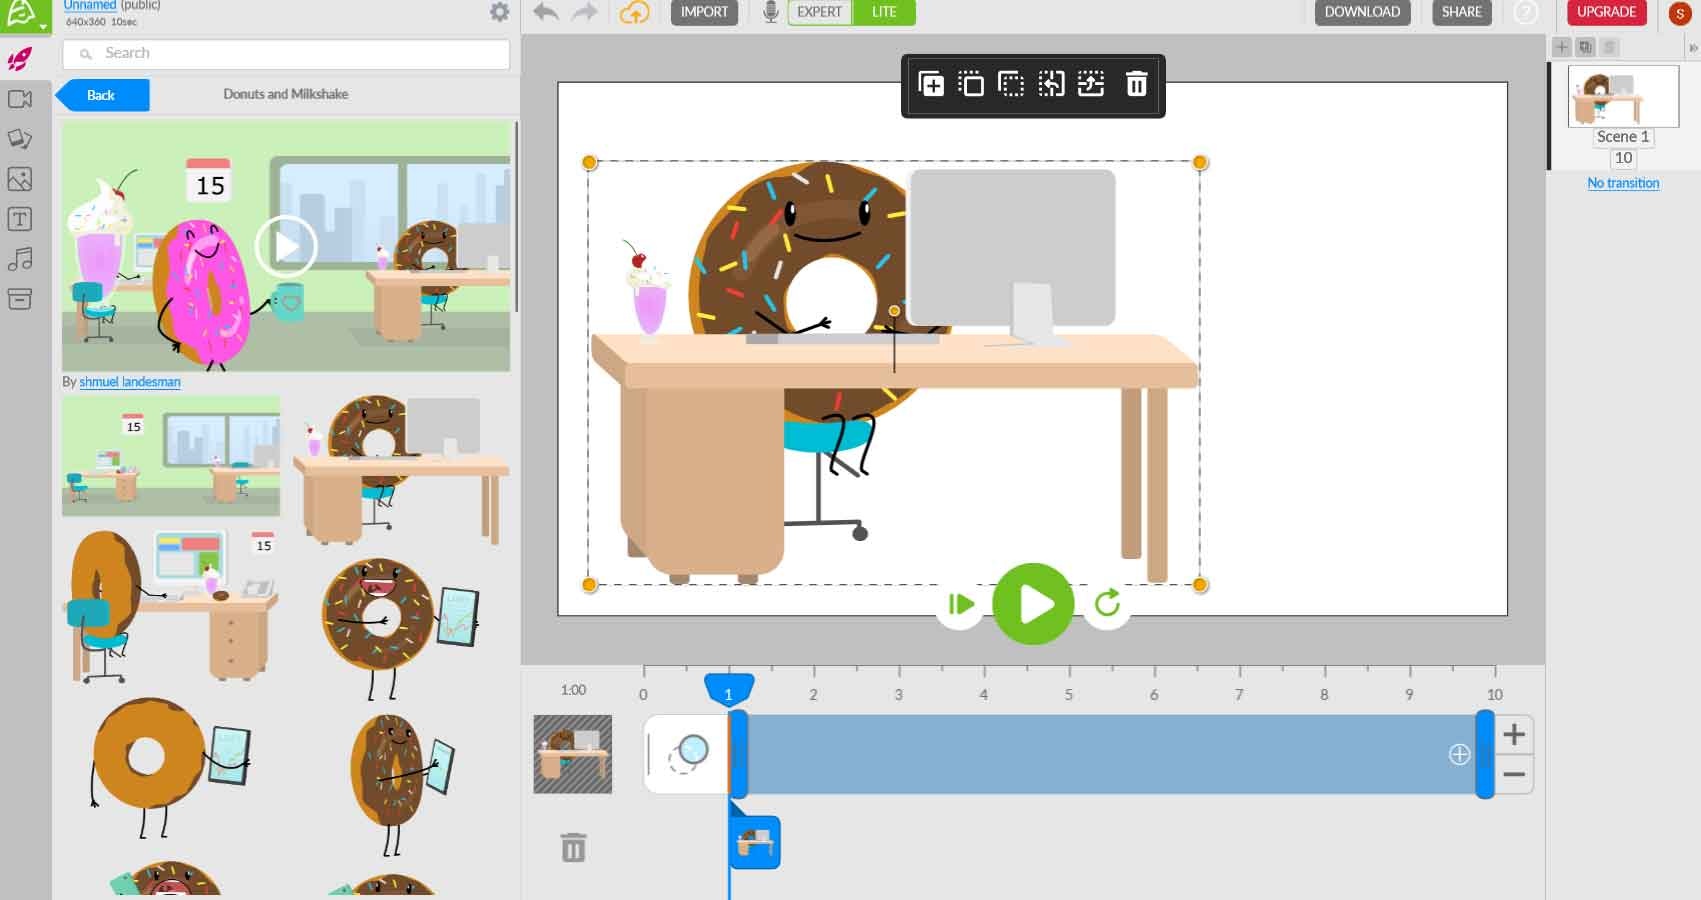
Task: Add exit effect with circled plus
Action: point(1459,755)
